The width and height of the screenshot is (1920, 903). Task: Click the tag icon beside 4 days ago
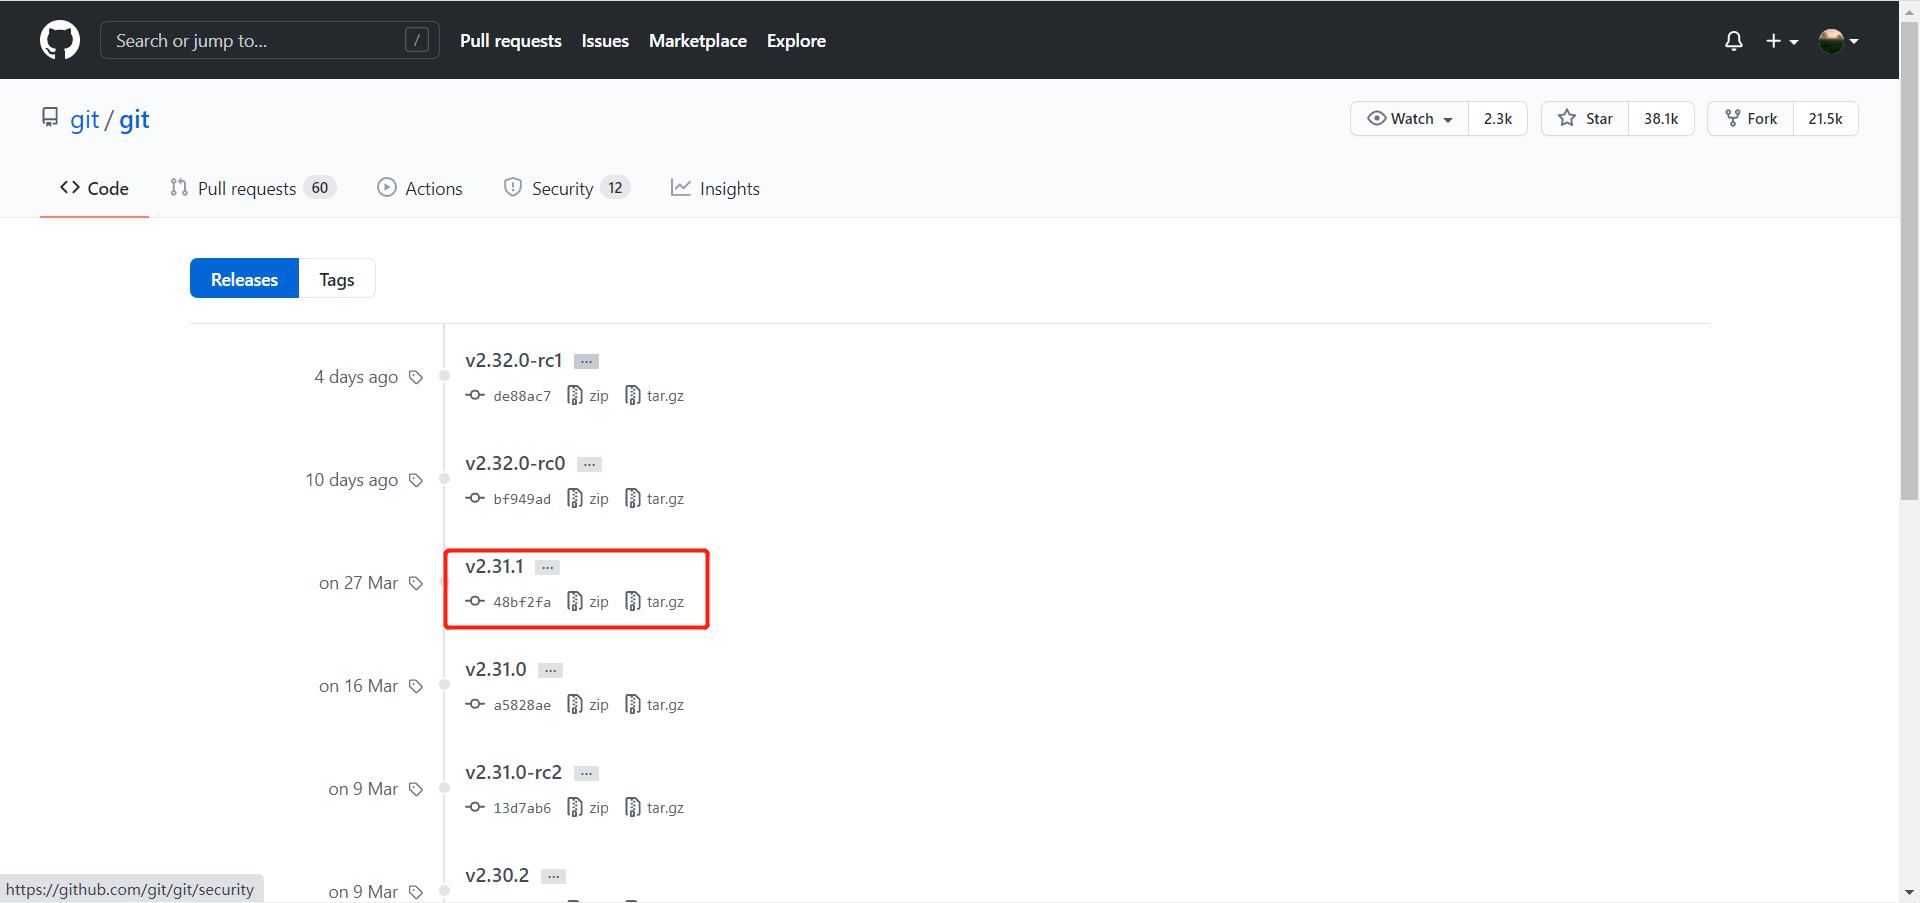pyautogui.click(x=416, y=377)
